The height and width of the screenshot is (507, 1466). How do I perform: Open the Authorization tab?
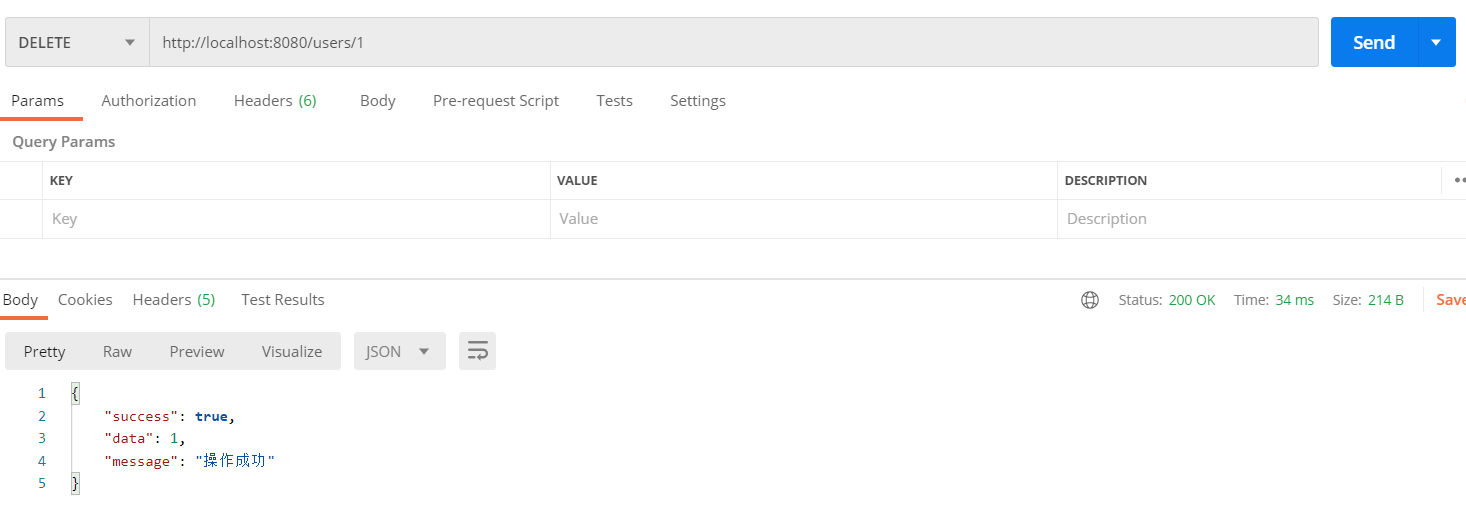[149, 101]
